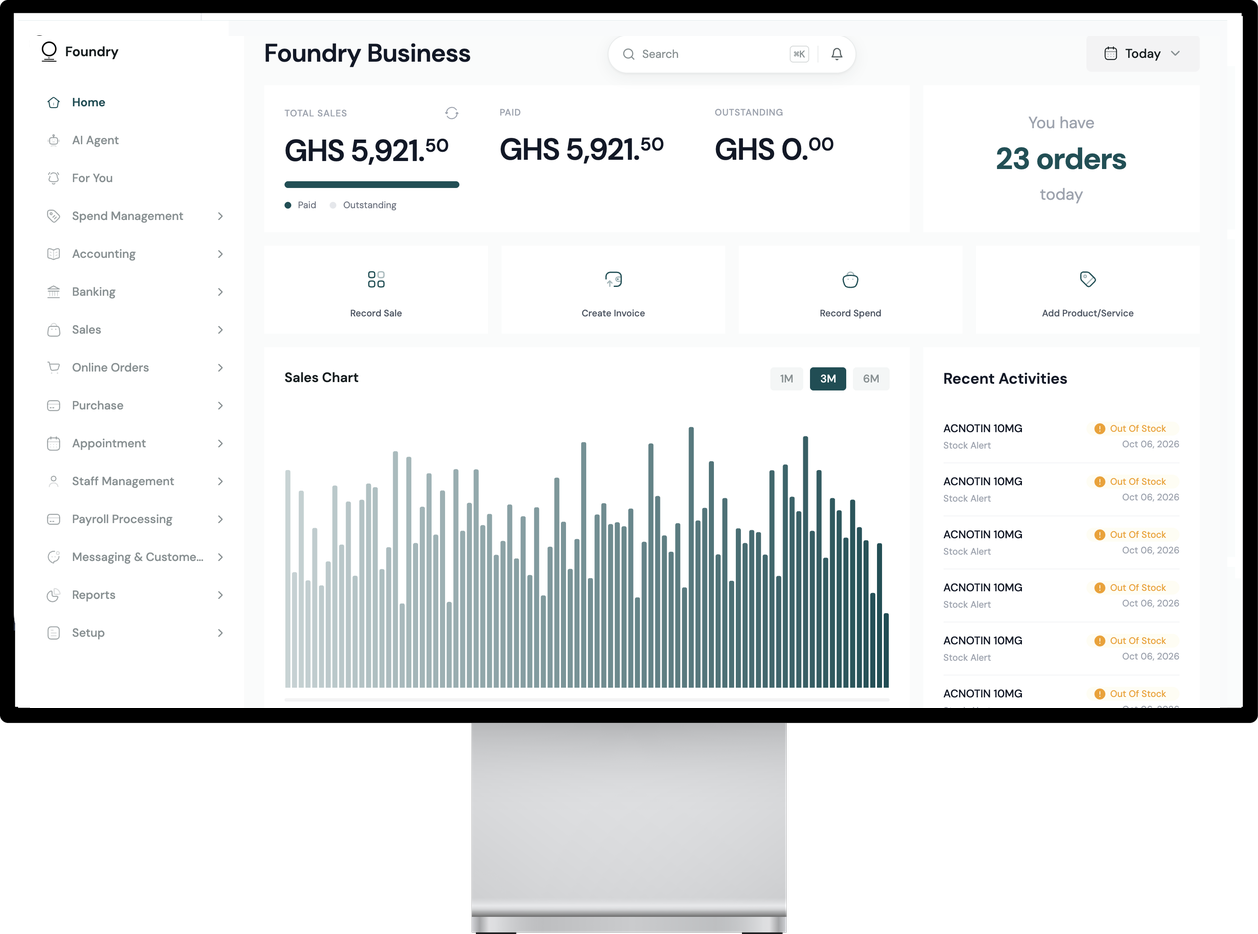Expand Setup submenu chevron
Image resolution: width=1258 pixels, height=934 pixels.
coord(220,633)
